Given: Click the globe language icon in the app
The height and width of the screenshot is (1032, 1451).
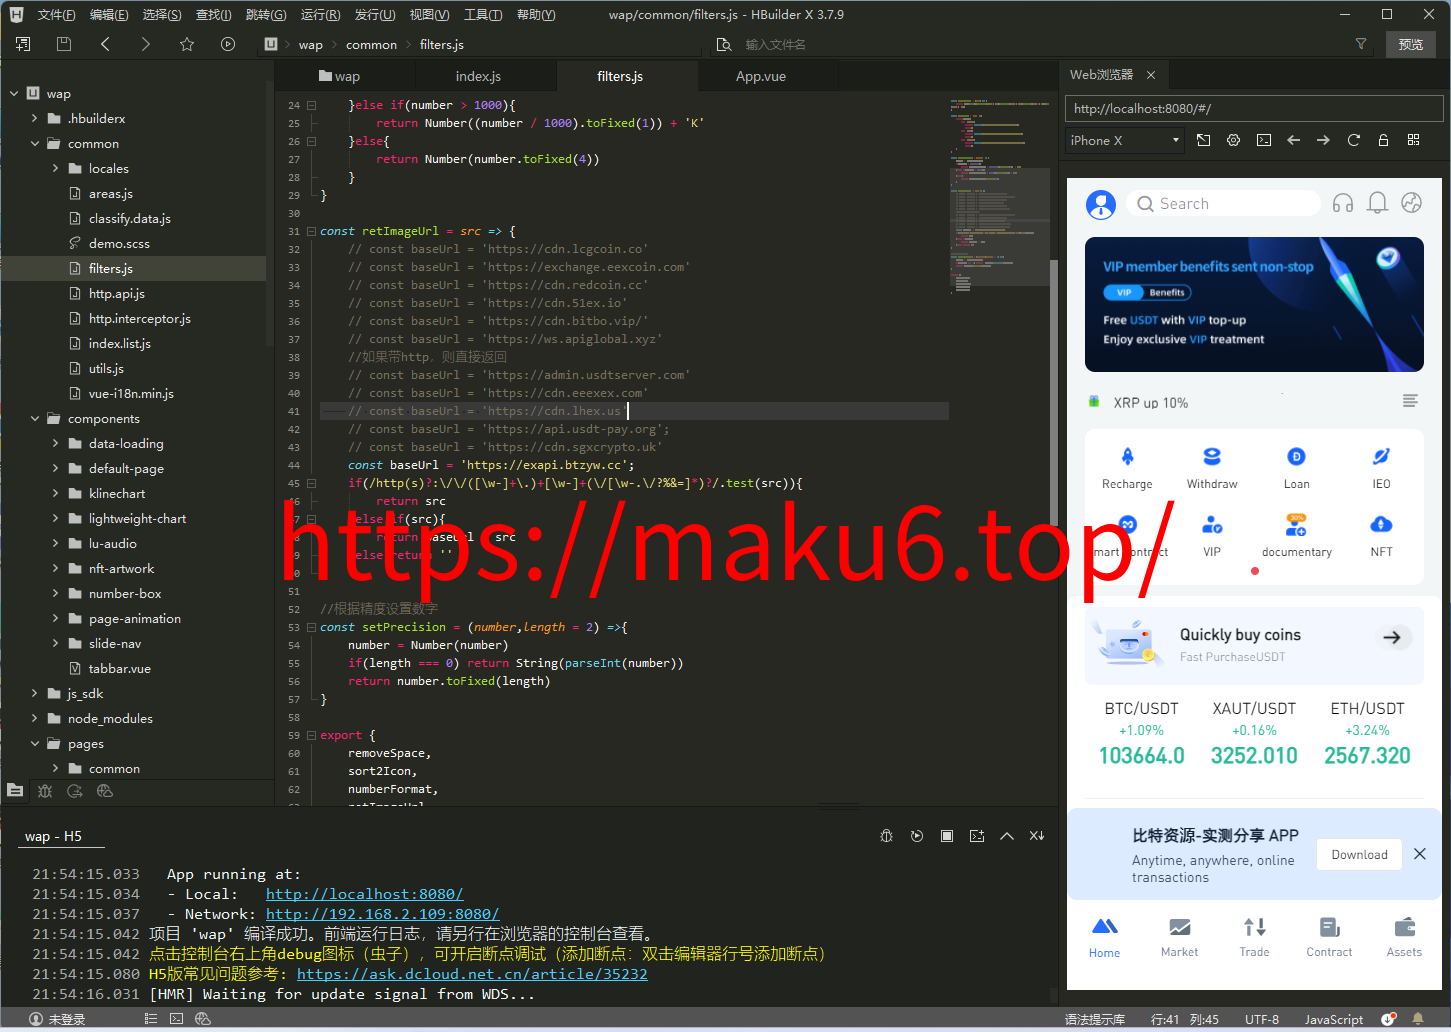Looking at the screenshot, I should click(x=1412, y=203).
